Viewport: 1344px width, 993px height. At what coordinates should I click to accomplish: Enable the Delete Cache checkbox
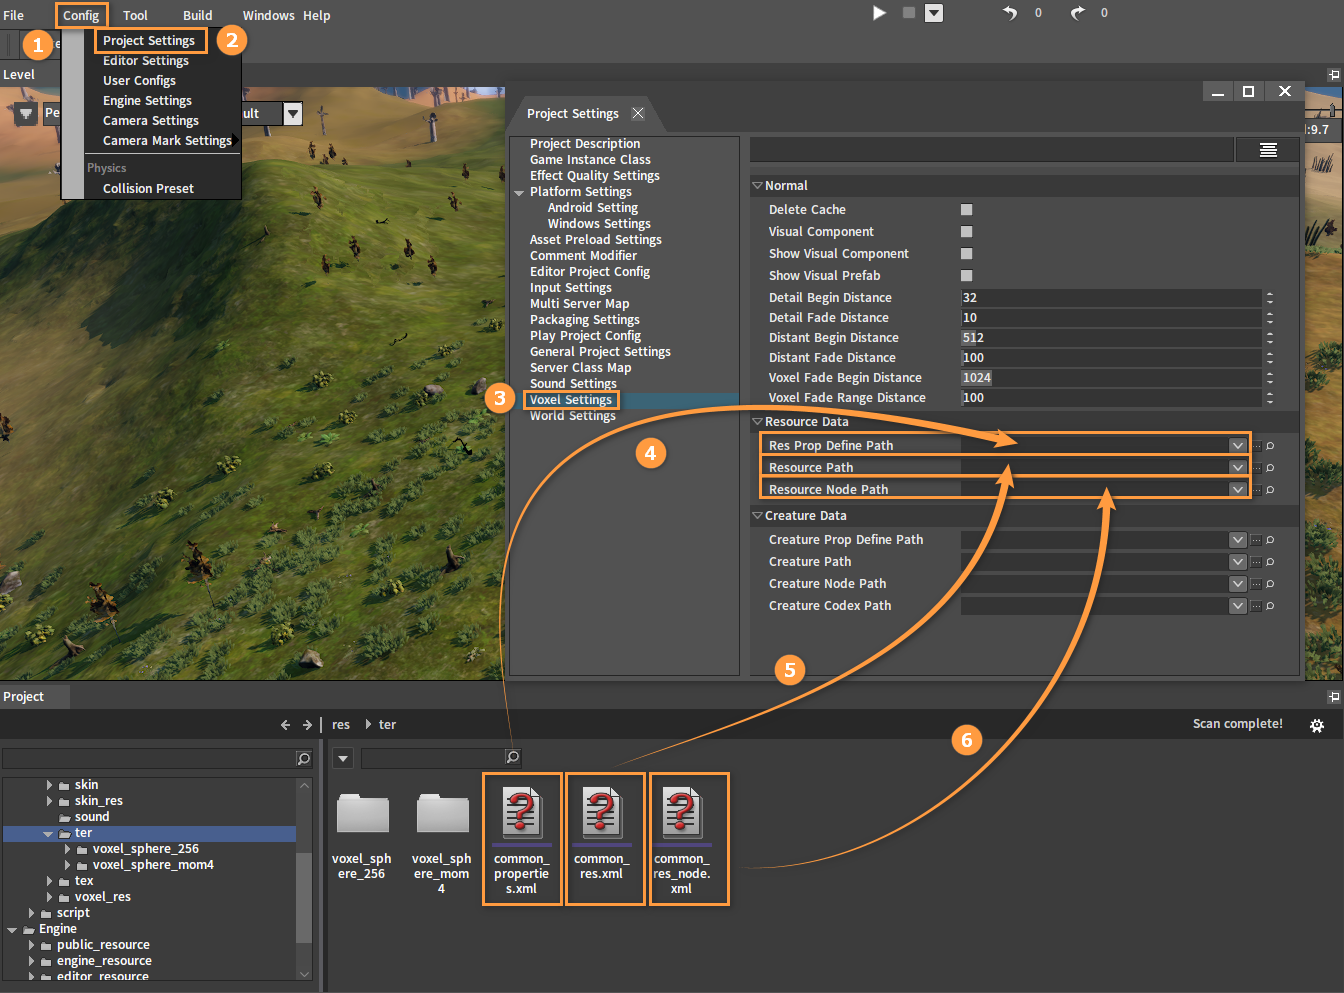pyautogui.click(x=966, y=210)
